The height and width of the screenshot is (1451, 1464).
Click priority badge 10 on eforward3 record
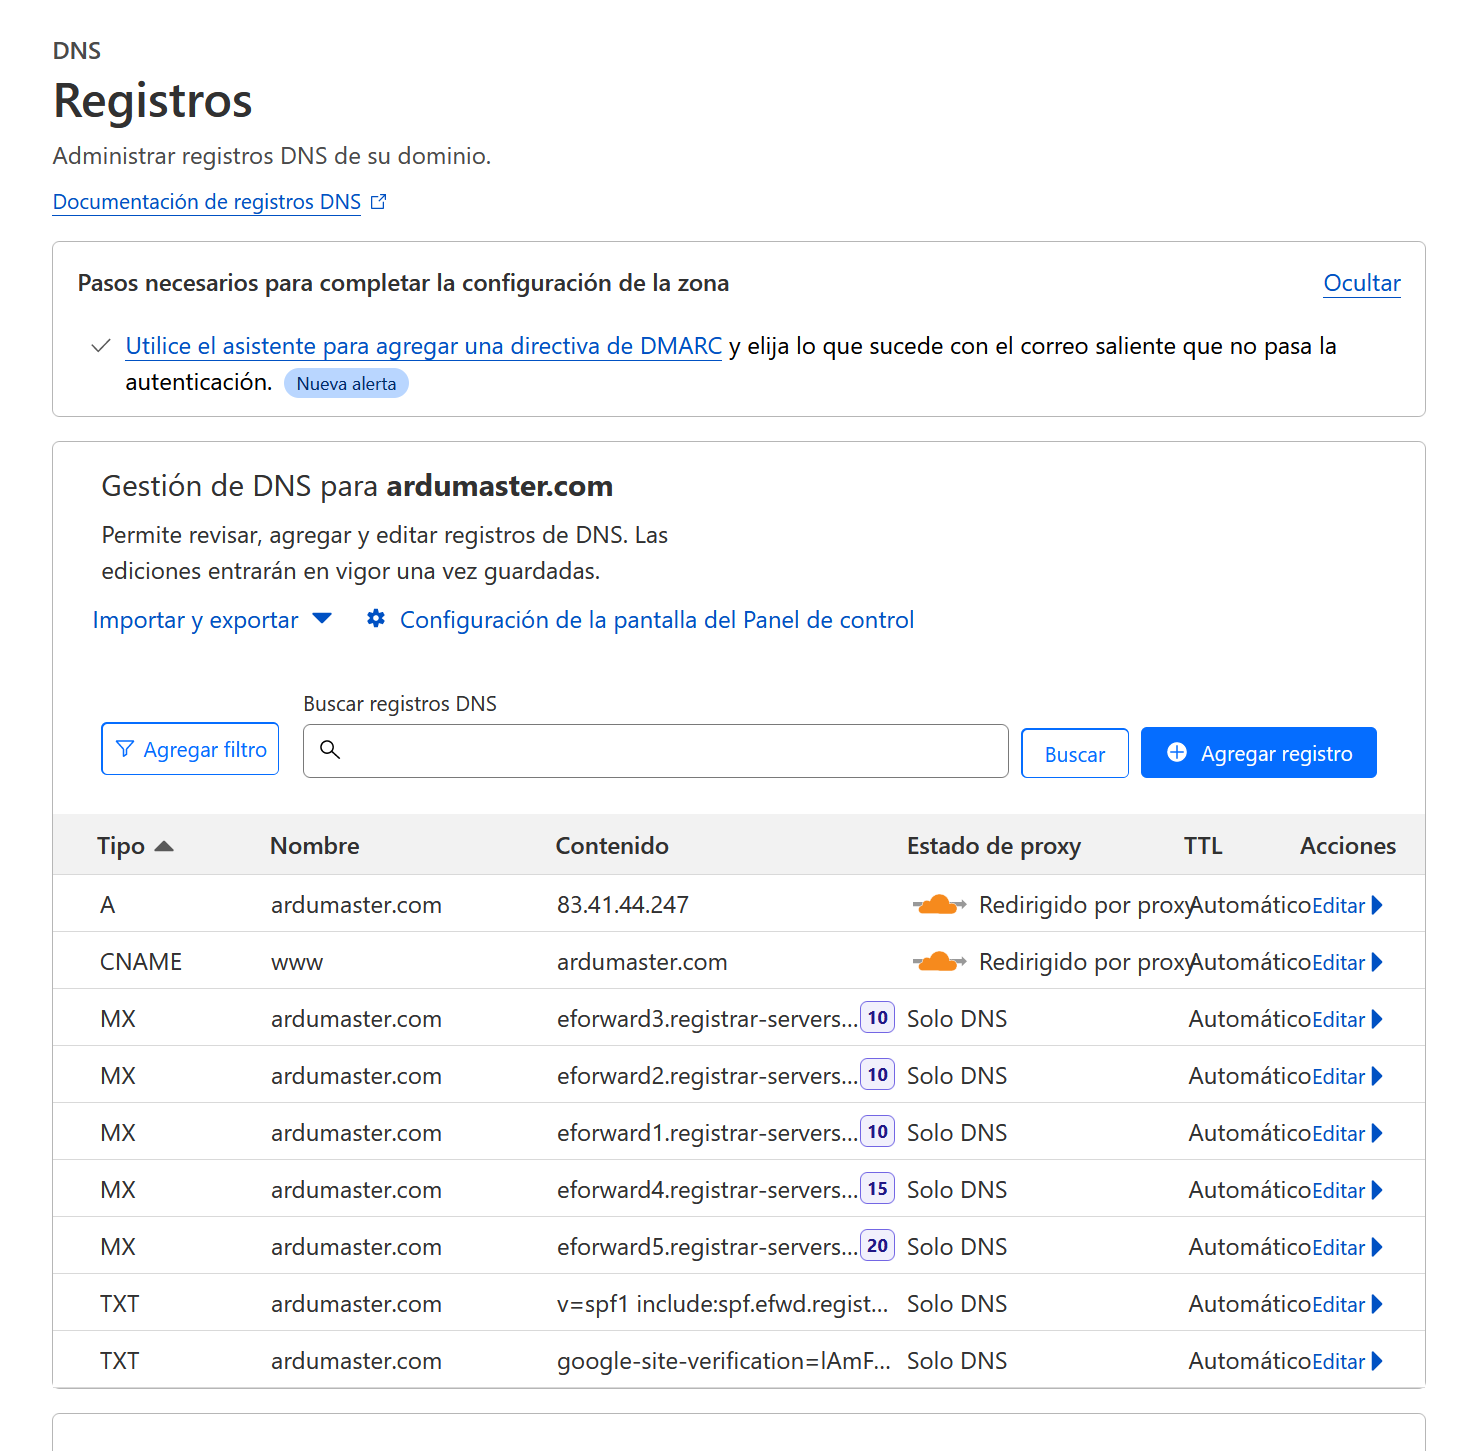[x=878, y=1018]
